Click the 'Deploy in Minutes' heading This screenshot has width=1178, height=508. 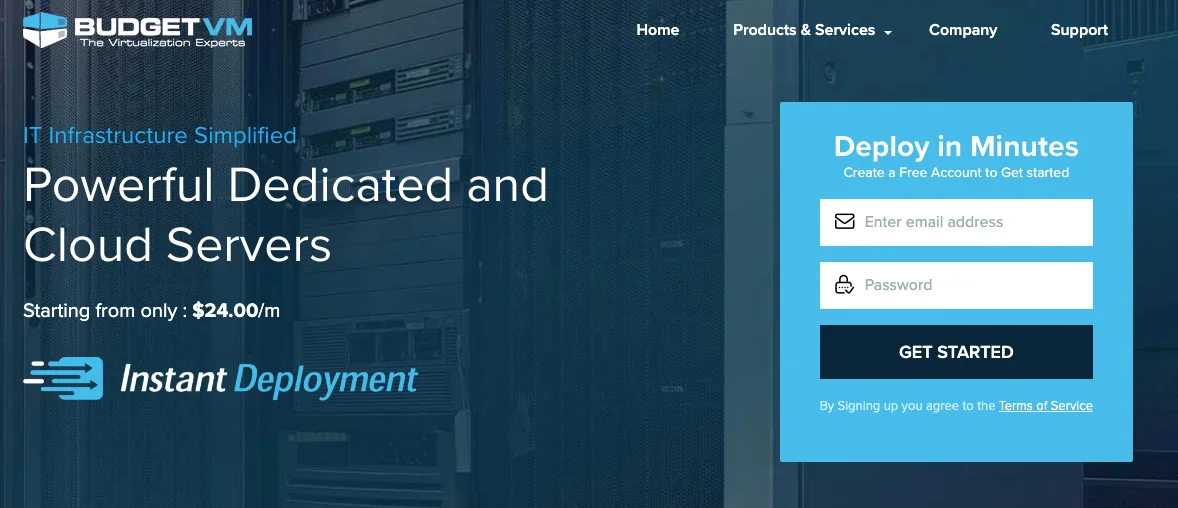click(x=956, y=146)
